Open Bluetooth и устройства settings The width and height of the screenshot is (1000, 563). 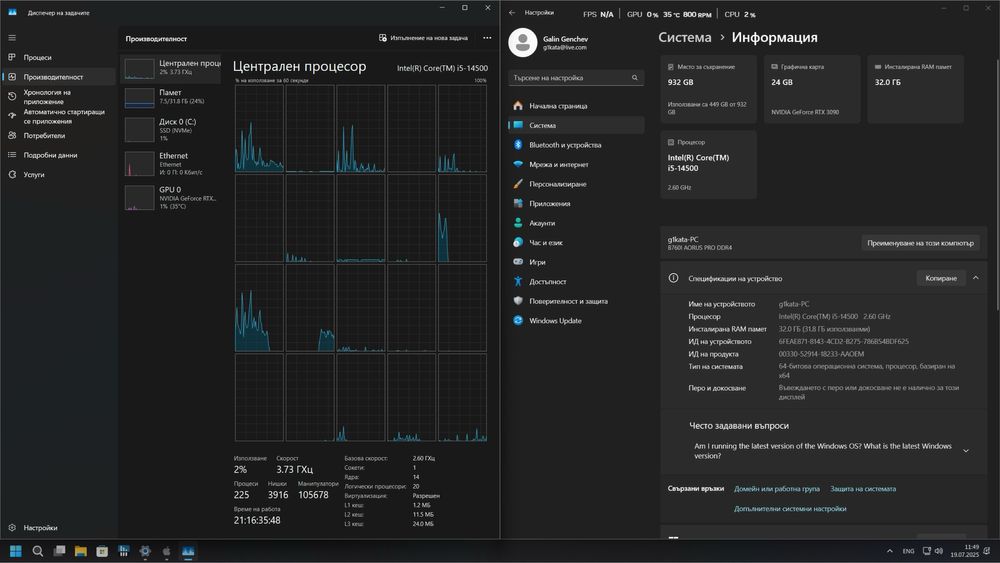[x=576, y=145]
